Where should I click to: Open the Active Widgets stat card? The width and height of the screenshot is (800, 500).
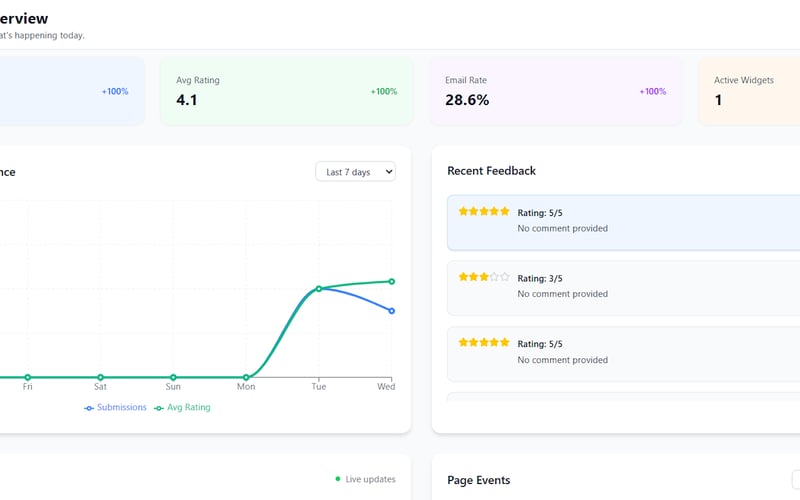(x=749, y=91)
